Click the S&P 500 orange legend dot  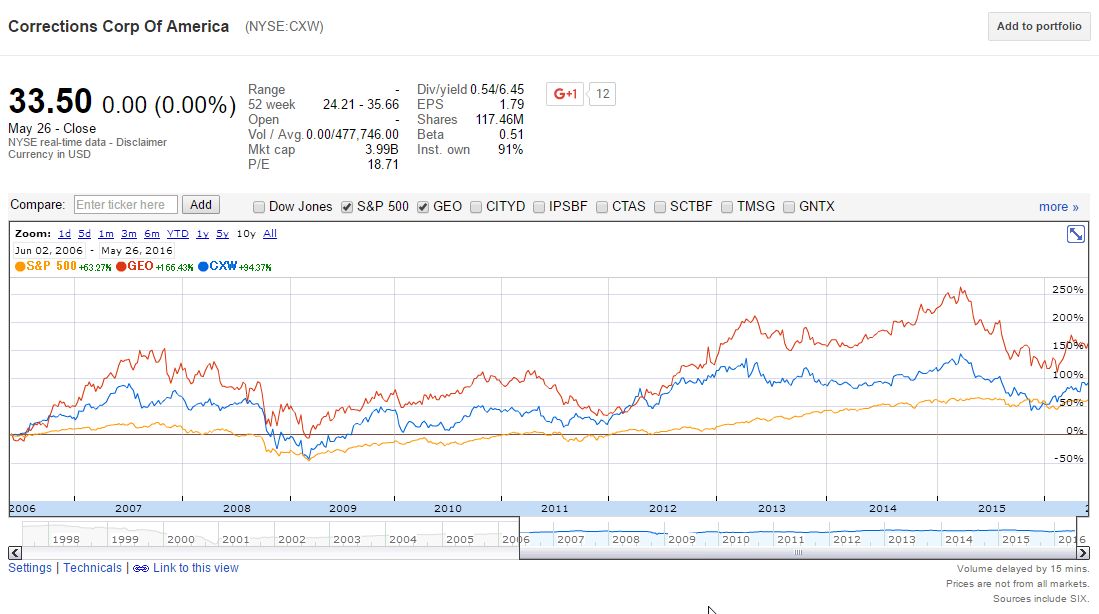coord(20,266)
